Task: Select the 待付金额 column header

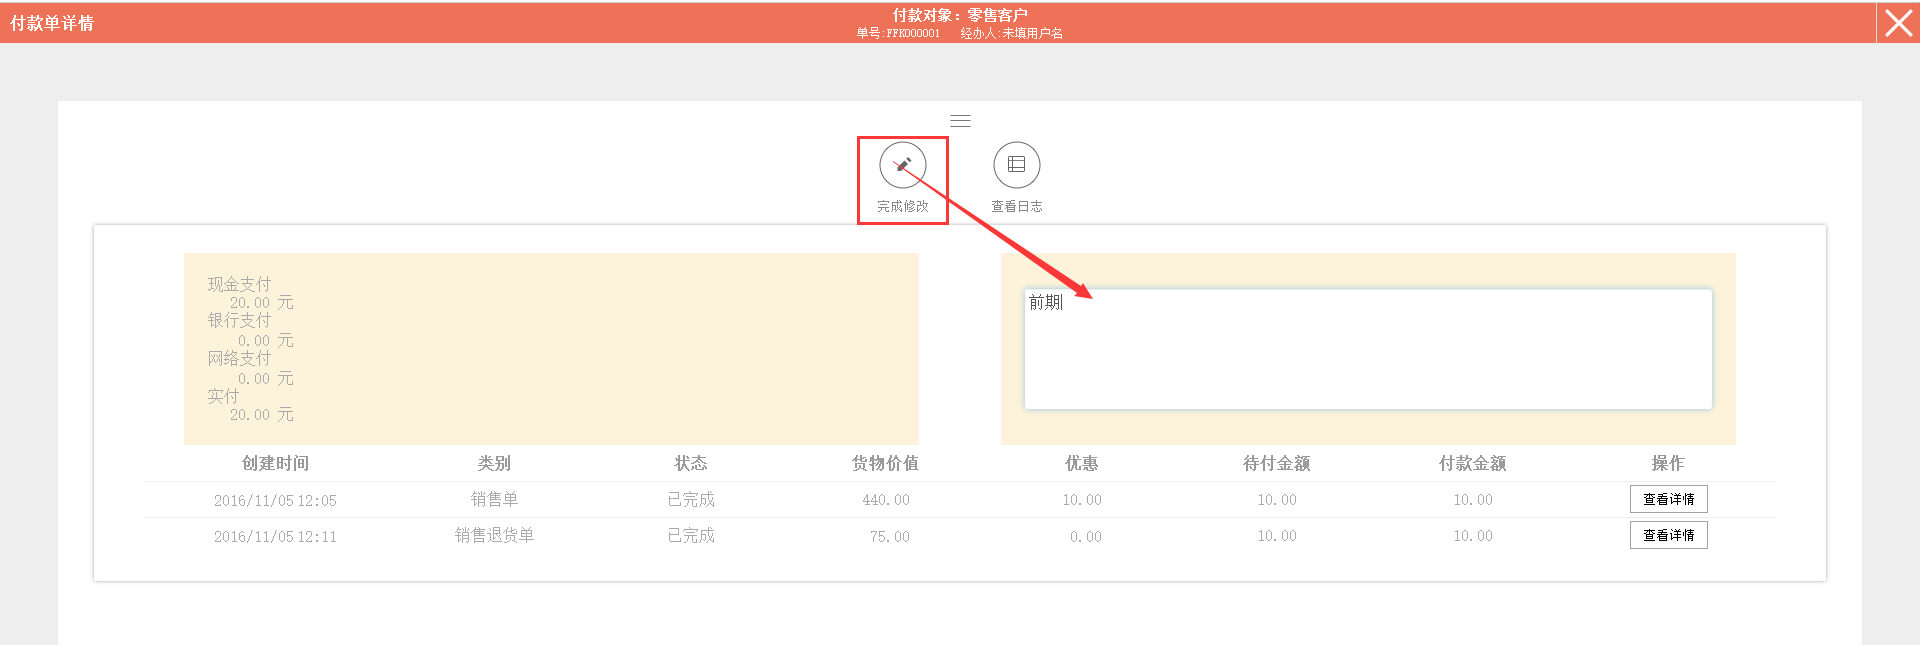Action: pos(1276,463)
